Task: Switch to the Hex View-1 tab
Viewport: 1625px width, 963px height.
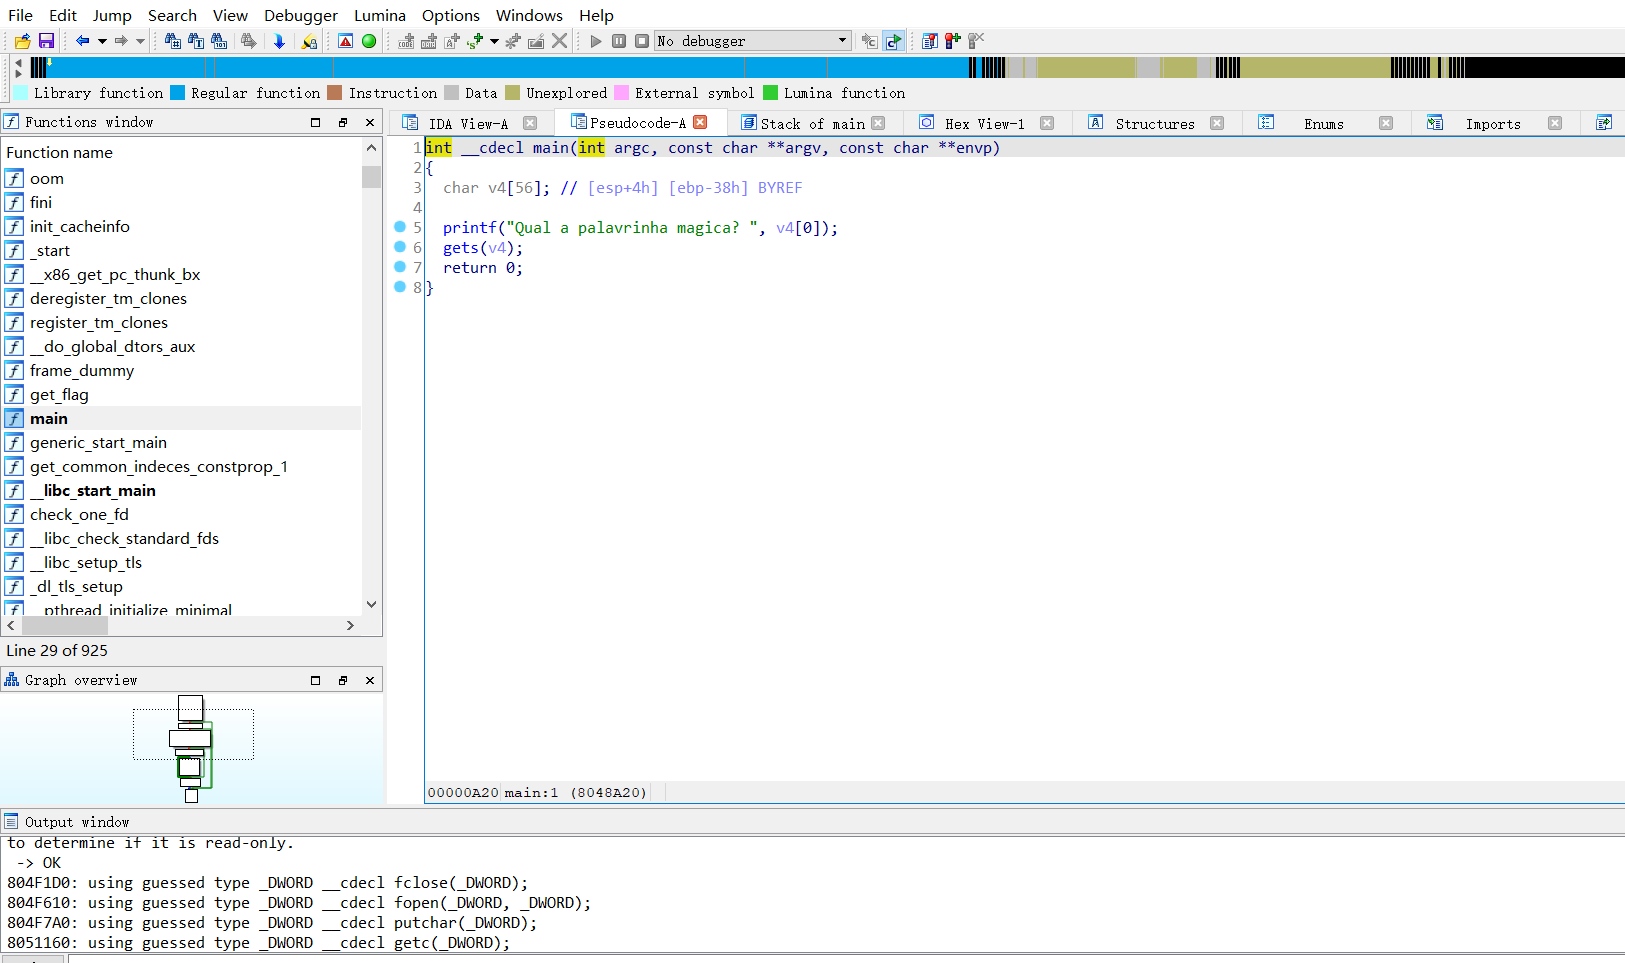Action: (x=983, y=122)
